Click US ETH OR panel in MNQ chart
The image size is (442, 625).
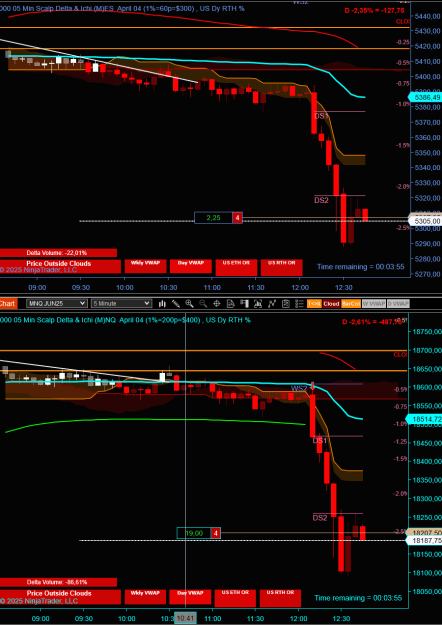pos(235,597)
